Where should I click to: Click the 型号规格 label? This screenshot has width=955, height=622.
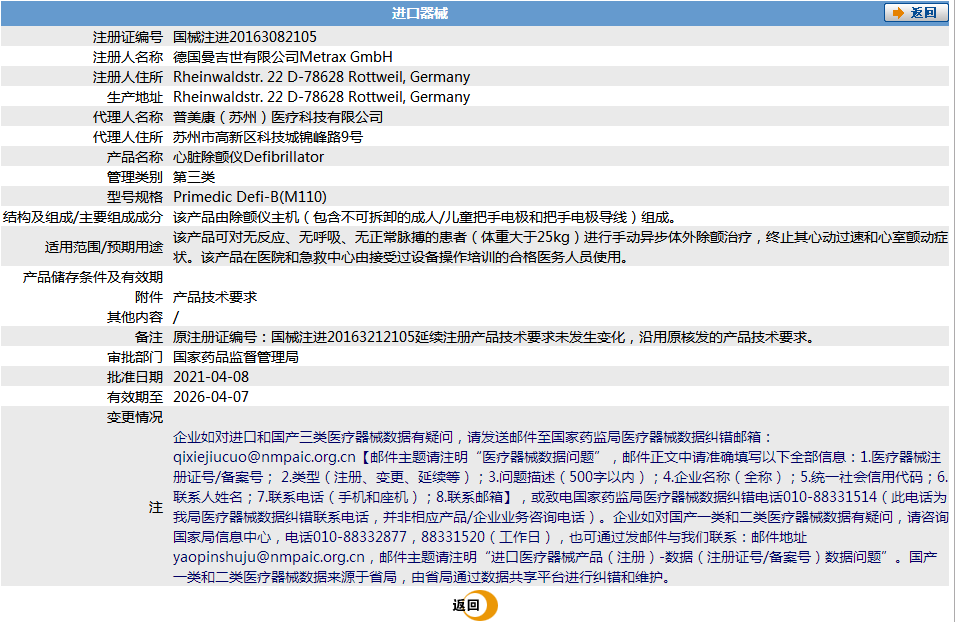135,197
